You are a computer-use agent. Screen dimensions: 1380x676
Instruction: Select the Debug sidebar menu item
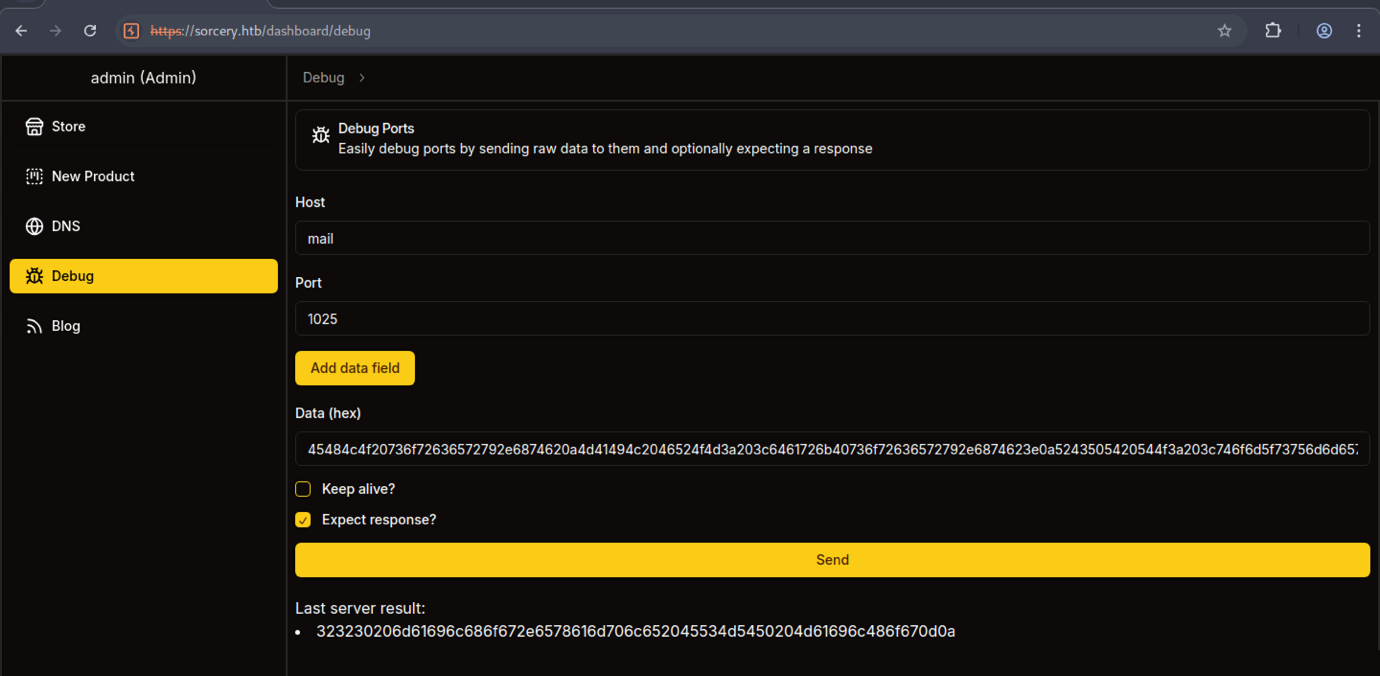point(143,276)
